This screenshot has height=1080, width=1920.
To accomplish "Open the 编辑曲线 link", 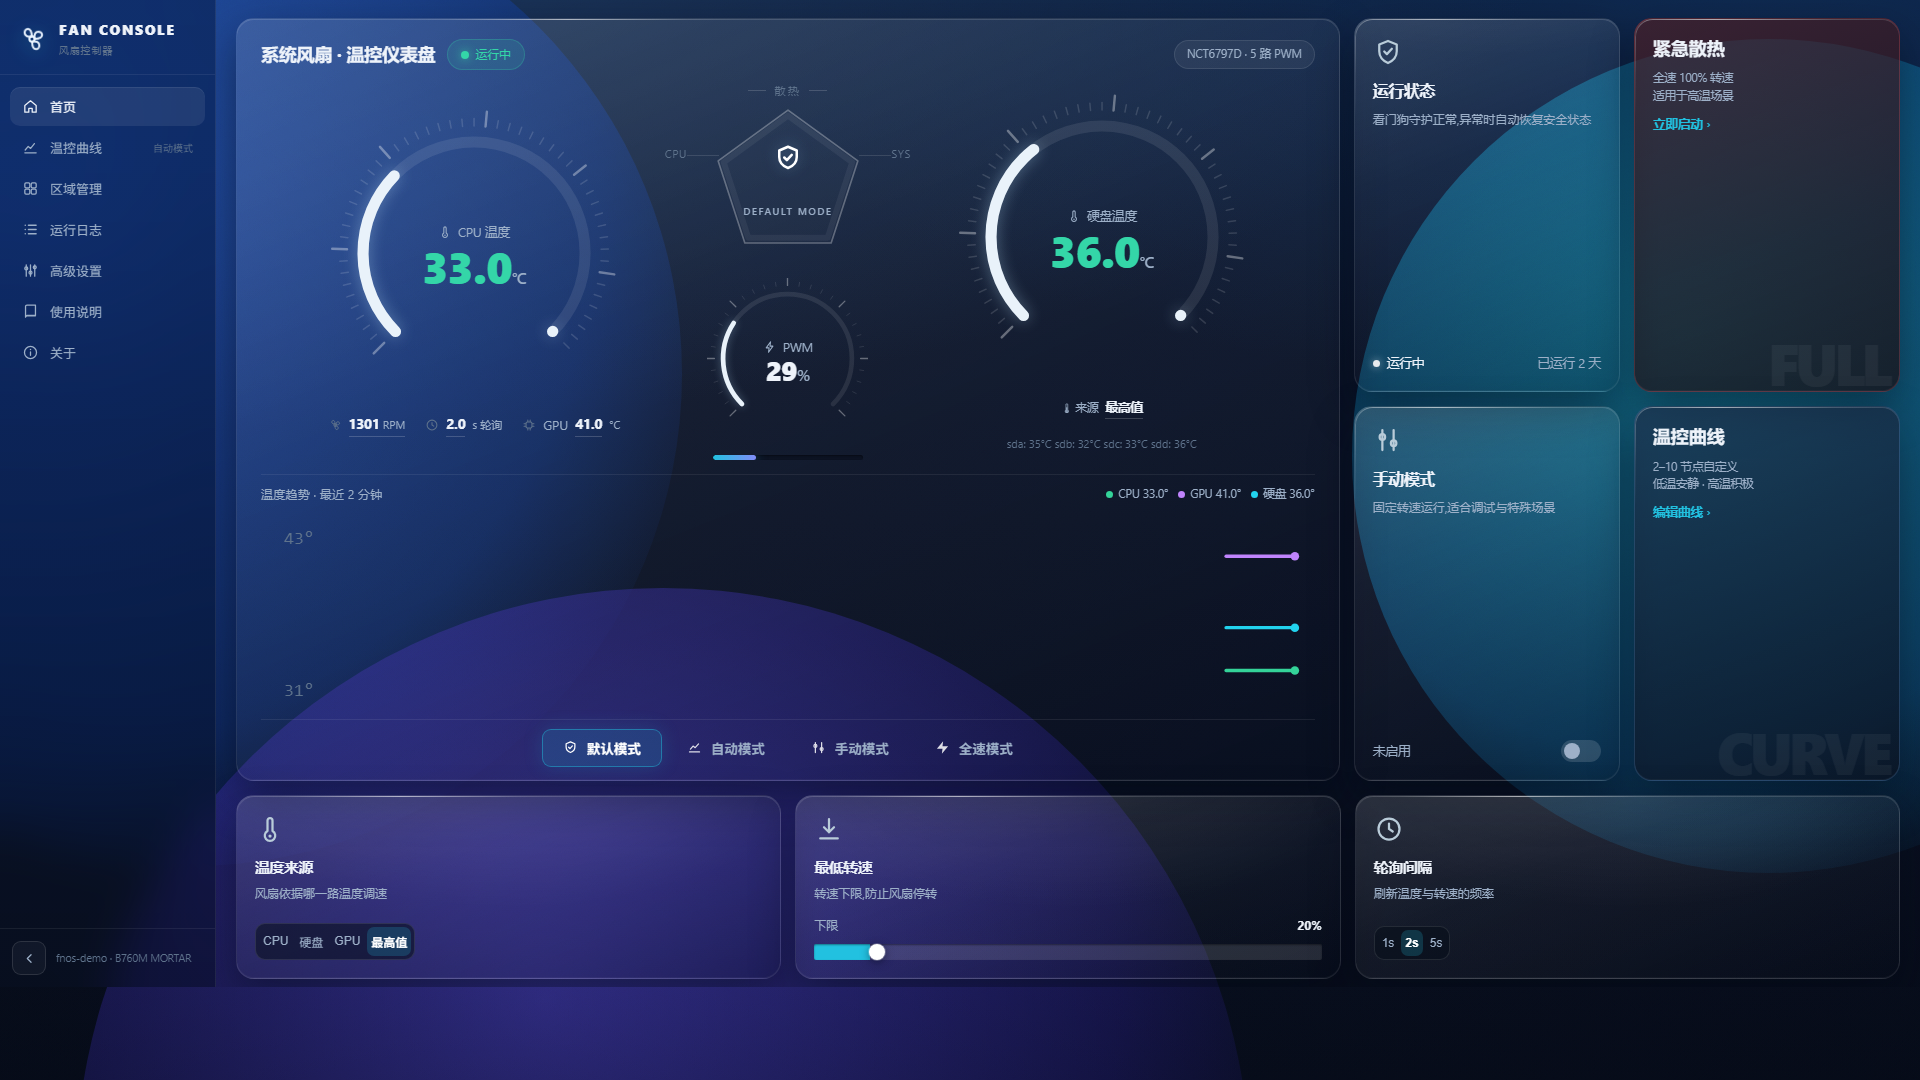I will pyautogui.click(x=1681, y=512).
